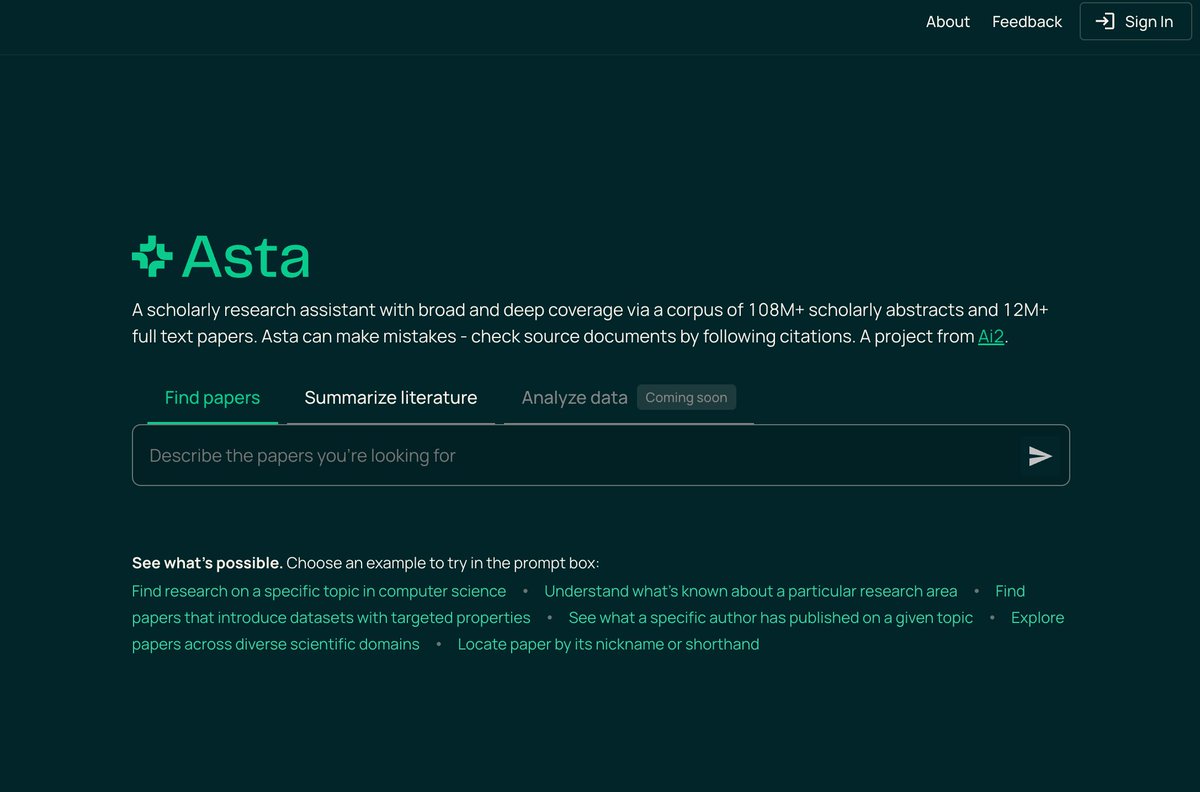Click the send arrow icon in prompt box
Screen dimensions: 1200x792
[x=1040, y=456]
